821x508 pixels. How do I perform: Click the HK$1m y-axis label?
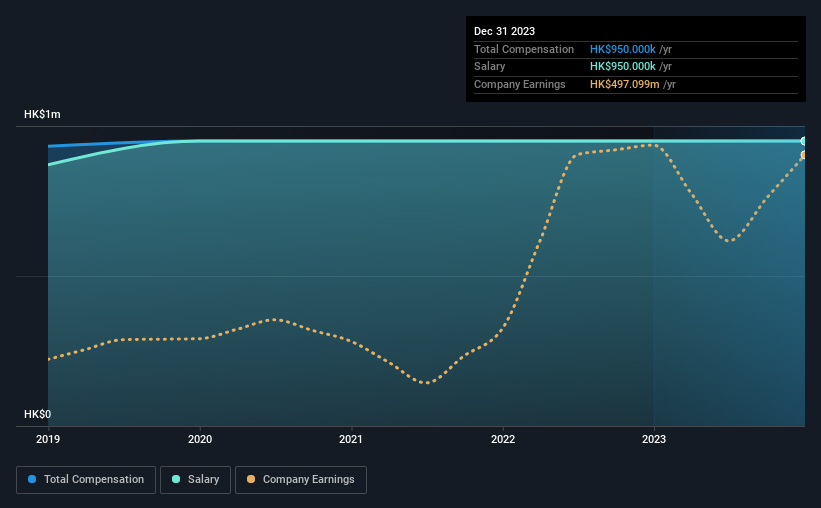pyautogui.click(x=42, y=114)
